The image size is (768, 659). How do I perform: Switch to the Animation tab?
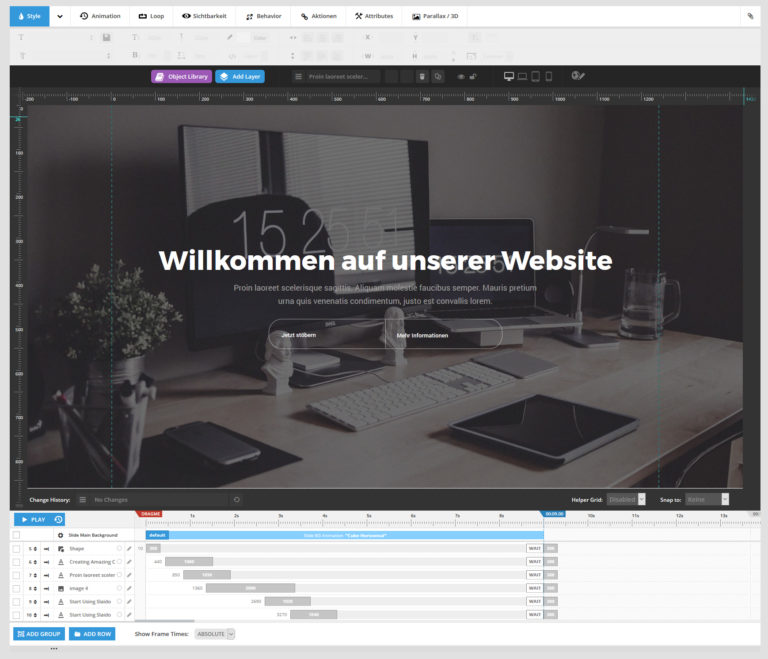point(100,16)
